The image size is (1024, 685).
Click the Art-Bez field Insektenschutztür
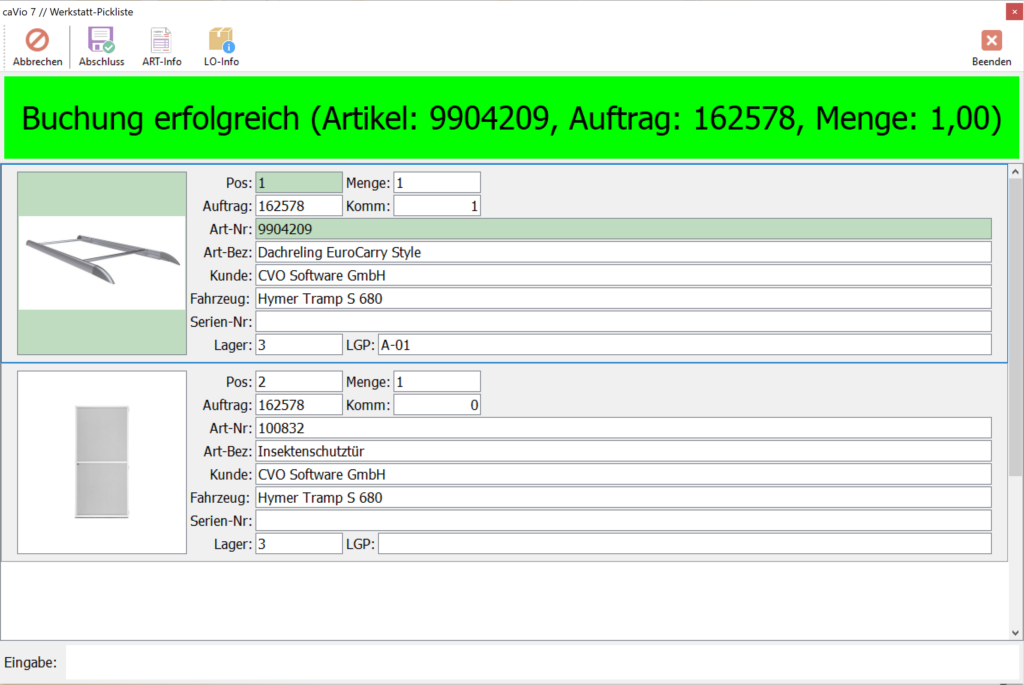point(623,452)
